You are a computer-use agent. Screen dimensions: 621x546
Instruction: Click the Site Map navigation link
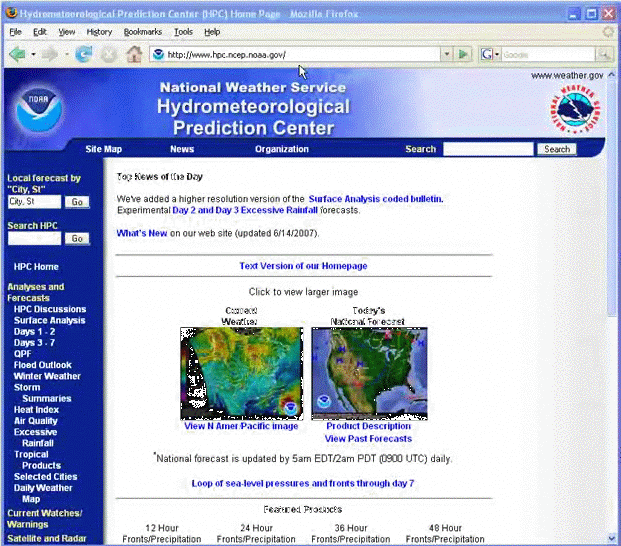tap(104, 149)
